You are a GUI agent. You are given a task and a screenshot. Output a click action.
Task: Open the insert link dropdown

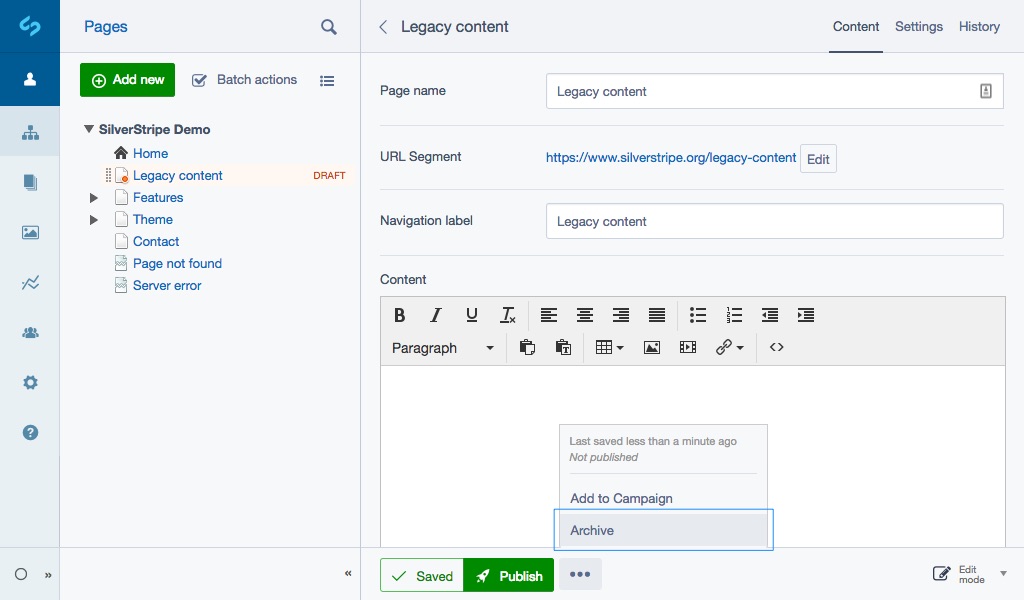click(729, 347)
